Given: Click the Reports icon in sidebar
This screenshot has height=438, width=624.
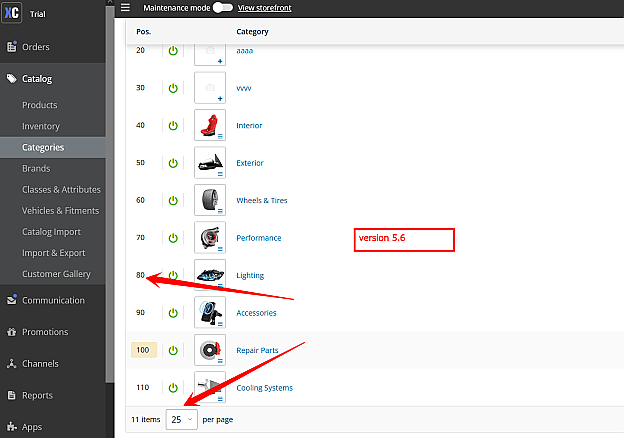Looking at the screenshot, I should click(11, 395).
